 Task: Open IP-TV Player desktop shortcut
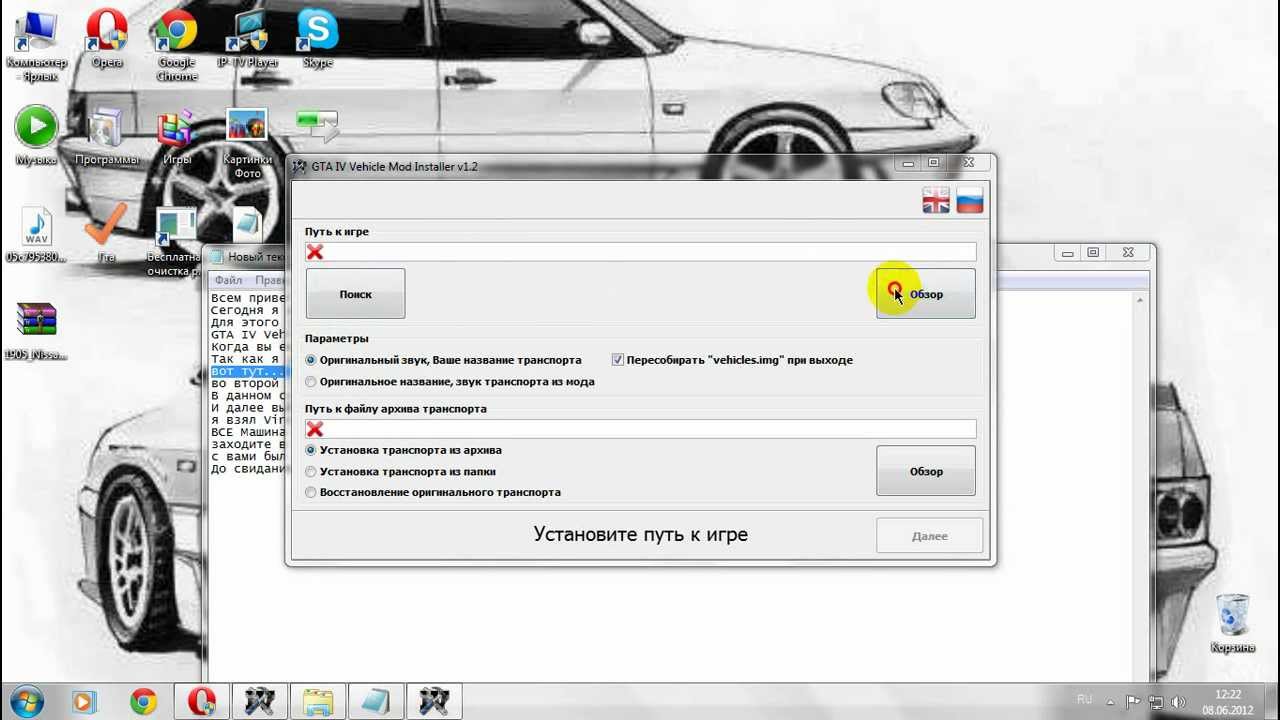(247, 40)
